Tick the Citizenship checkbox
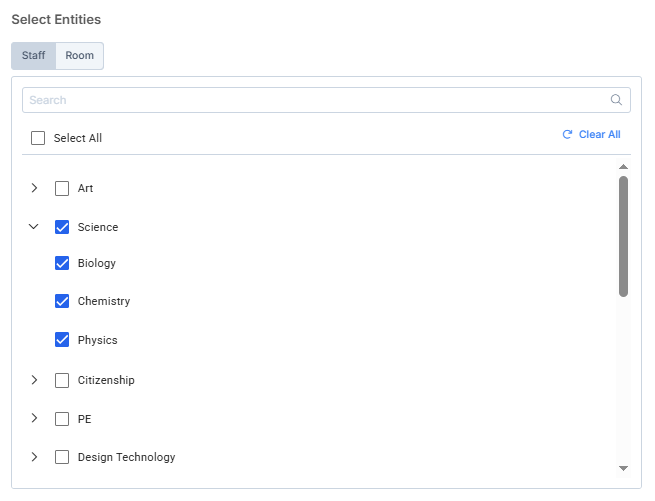655x501 pixels. click(62, 380)
